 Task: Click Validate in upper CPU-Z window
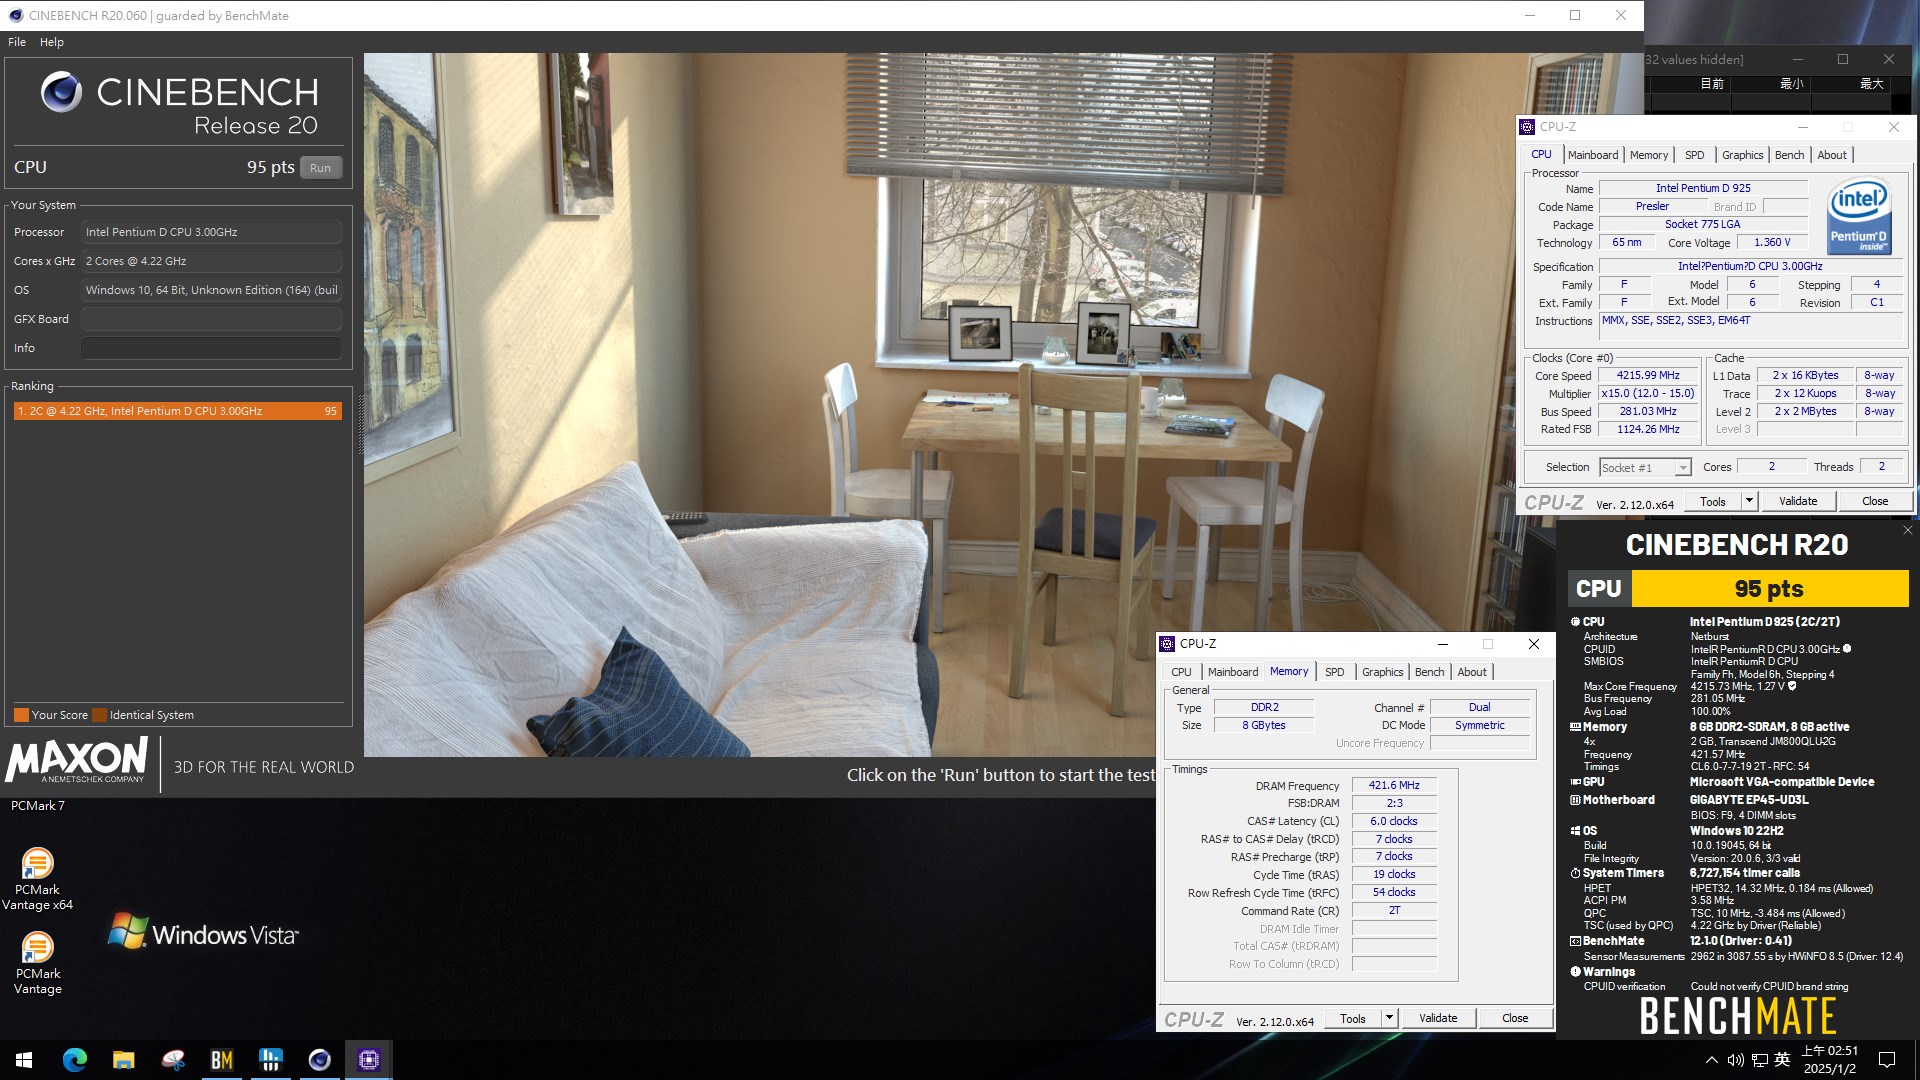pos(1798,501)
